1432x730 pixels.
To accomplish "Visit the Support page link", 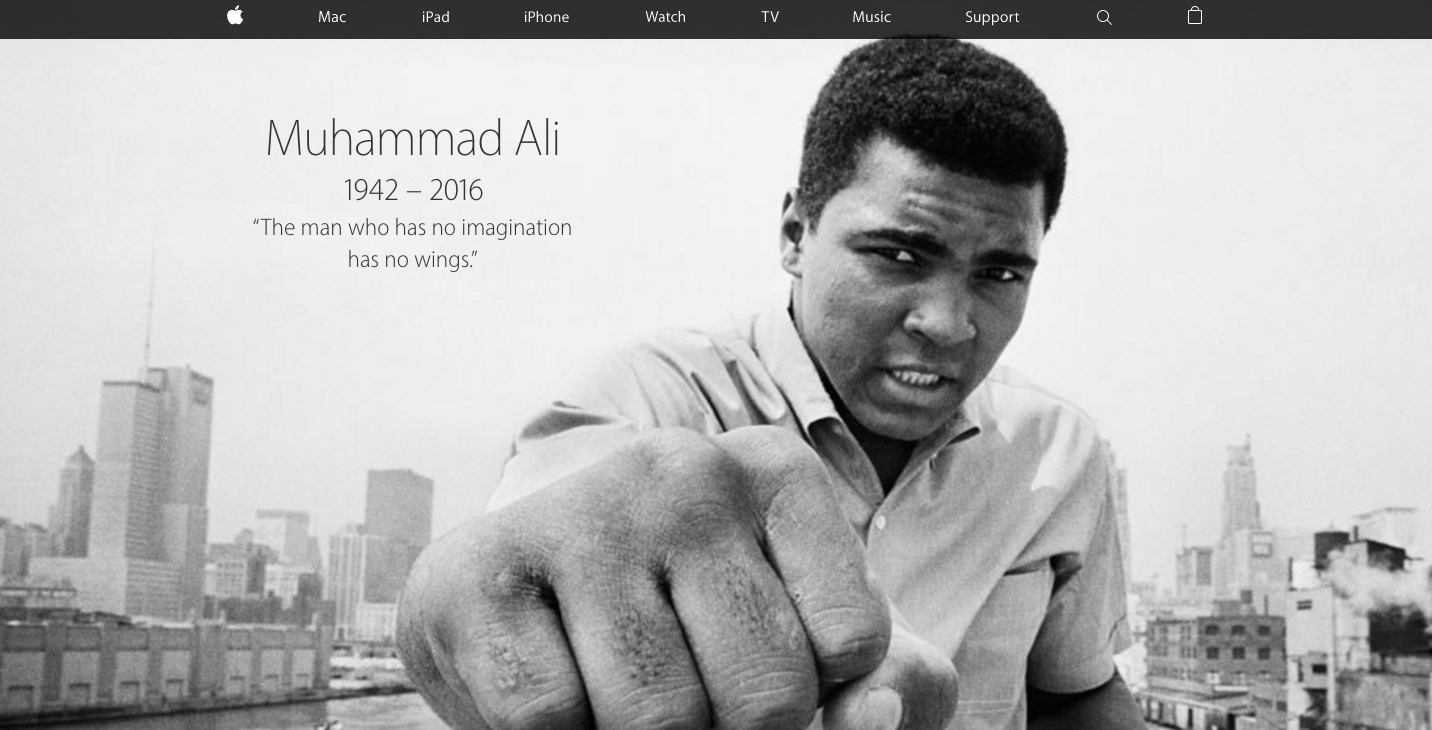I will 992,17.
